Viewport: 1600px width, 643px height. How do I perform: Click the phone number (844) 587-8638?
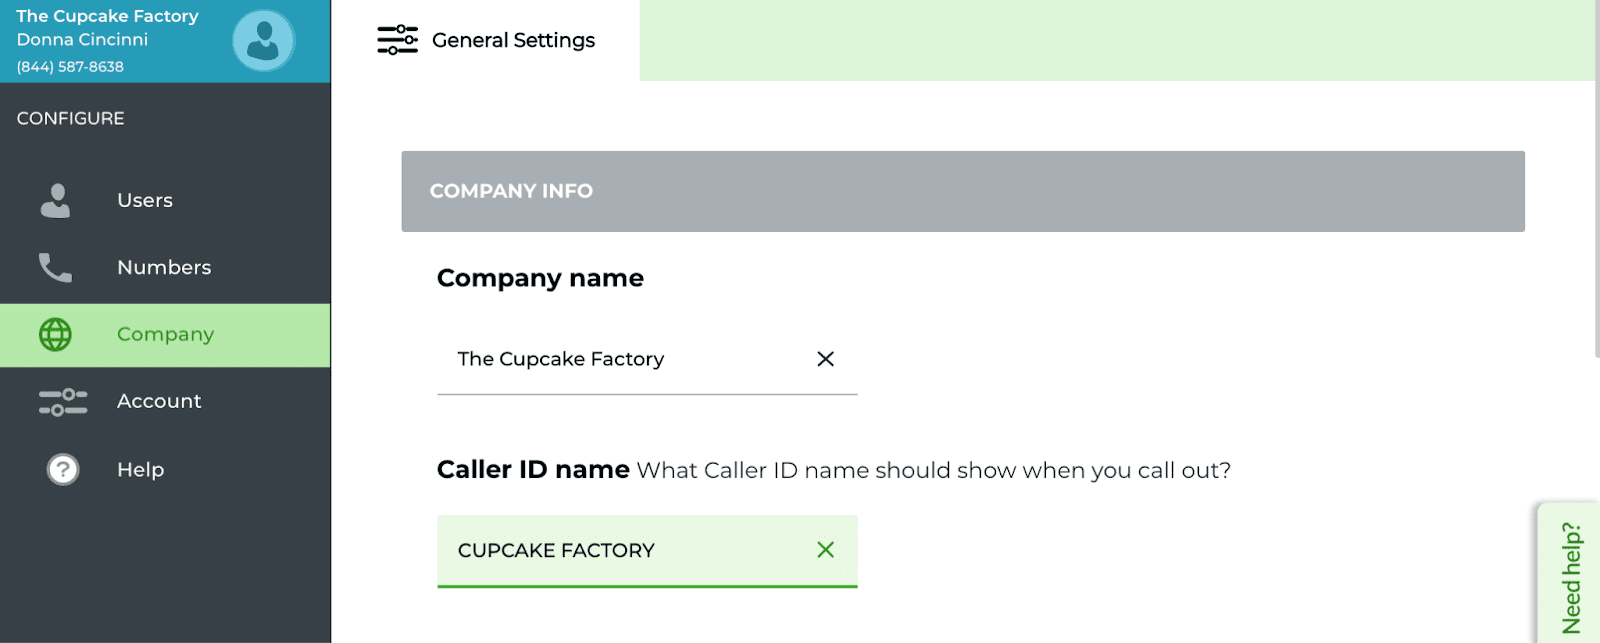[x=70, y=67]
